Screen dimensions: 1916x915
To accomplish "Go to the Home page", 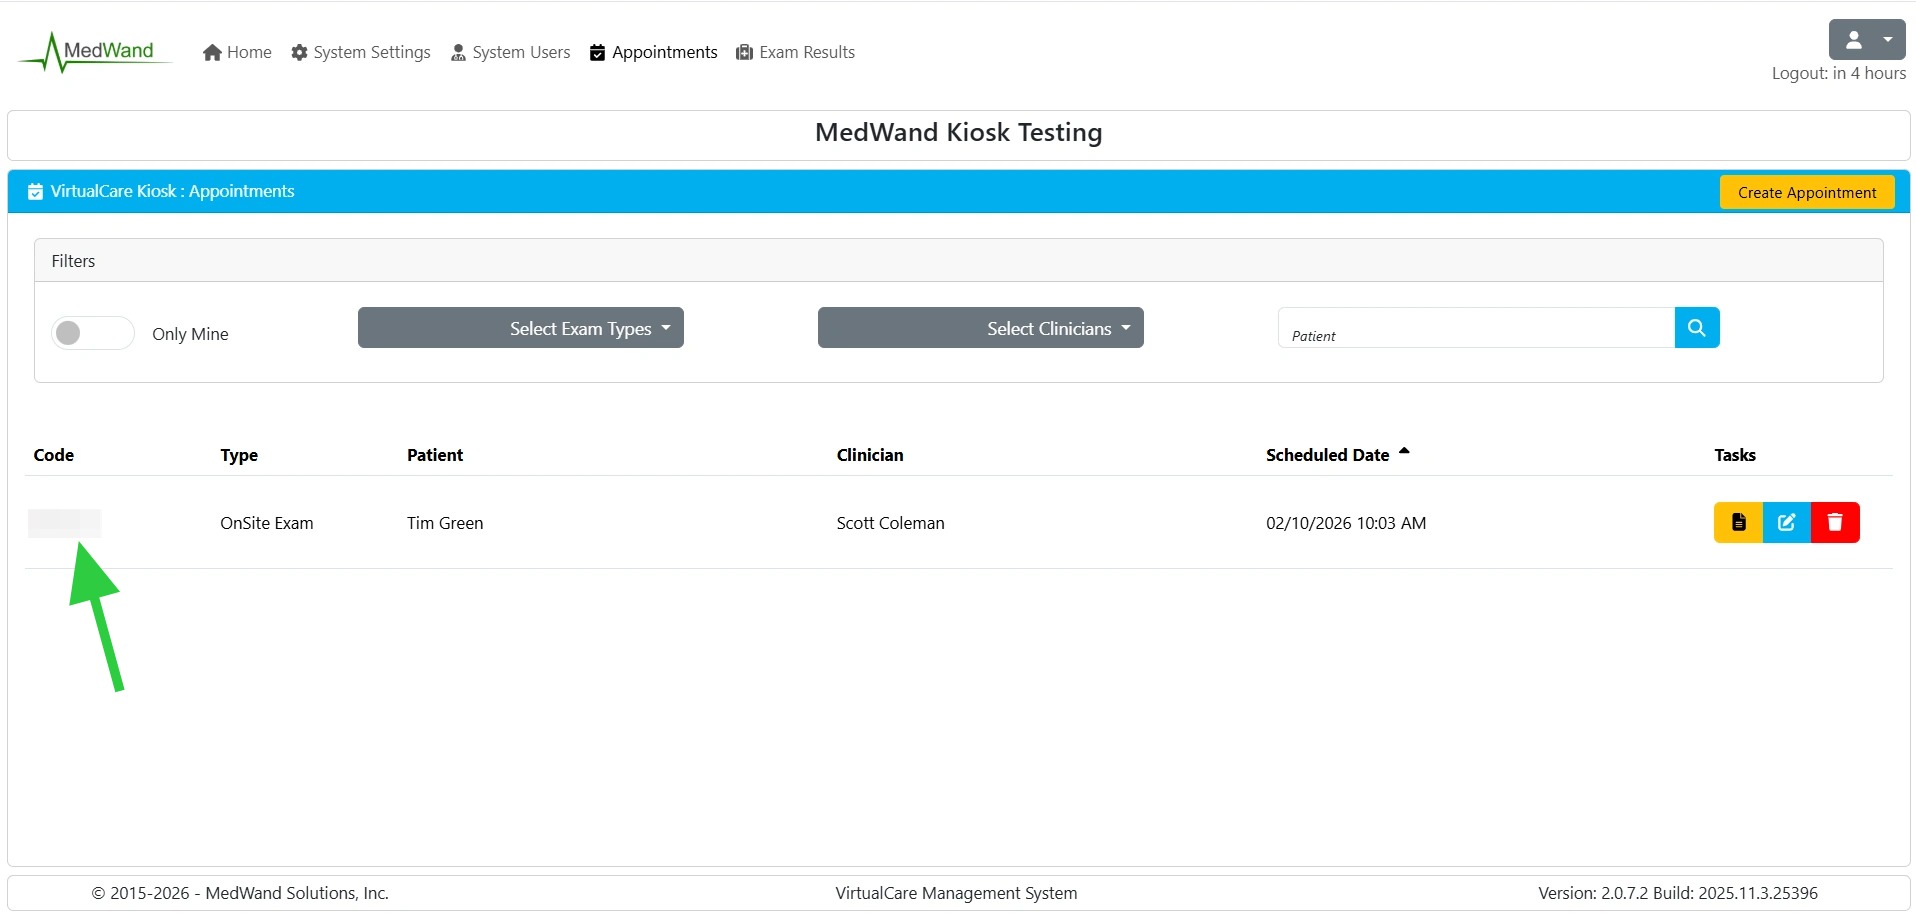I will click(237, 52).
